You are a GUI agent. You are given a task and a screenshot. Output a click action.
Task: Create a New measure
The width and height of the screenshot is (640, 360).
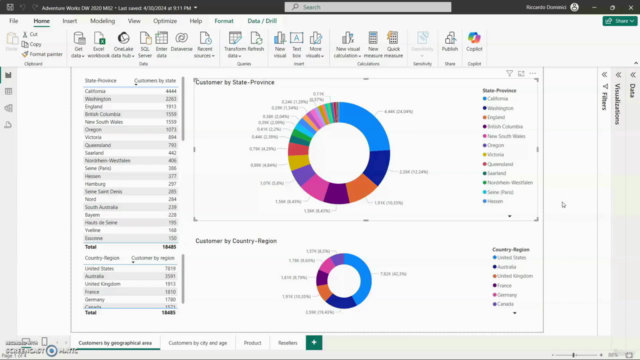(x=373, y=45)
